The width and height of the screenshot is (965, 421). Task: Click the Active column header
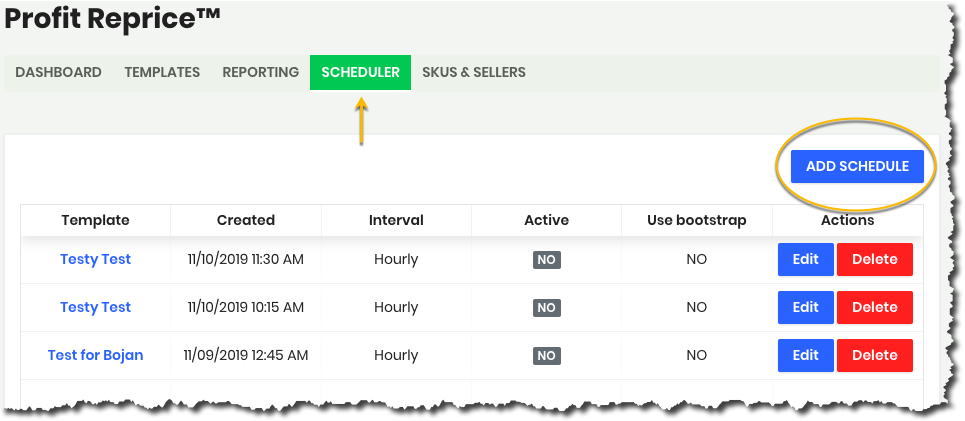click(547, 220)
